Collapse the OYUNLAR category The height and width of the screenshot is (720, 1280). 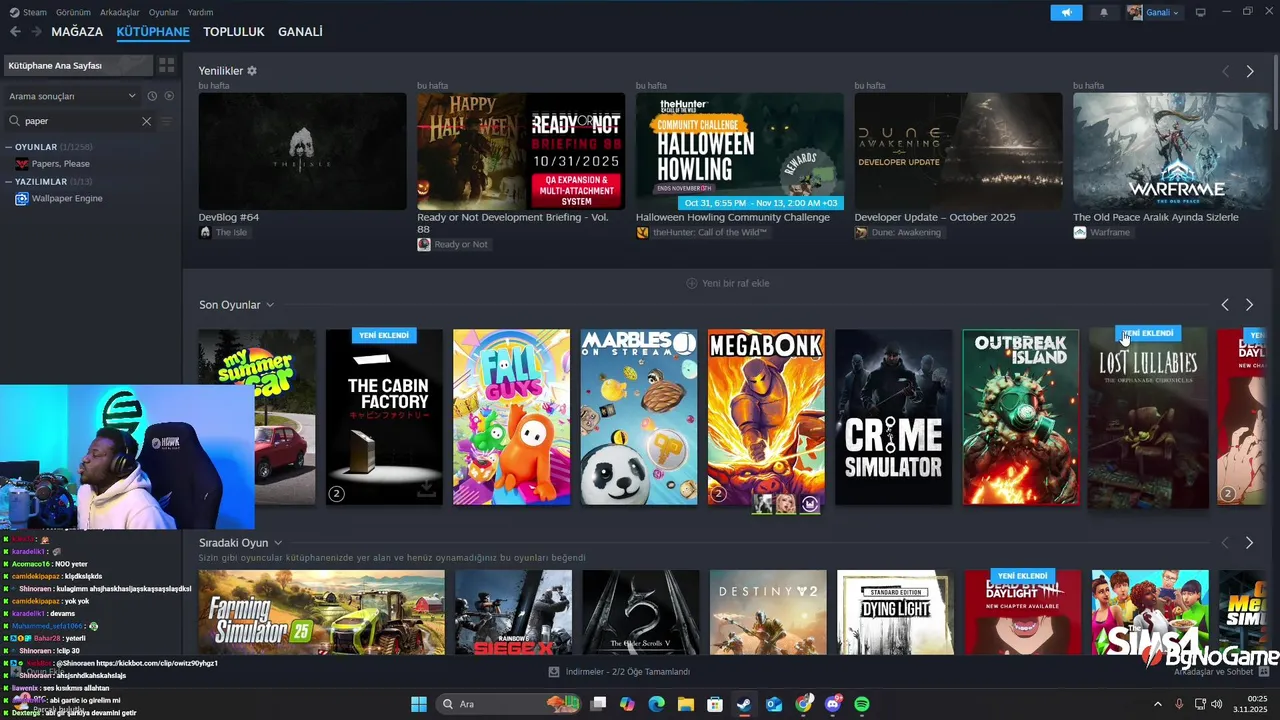tap(9, 147)
